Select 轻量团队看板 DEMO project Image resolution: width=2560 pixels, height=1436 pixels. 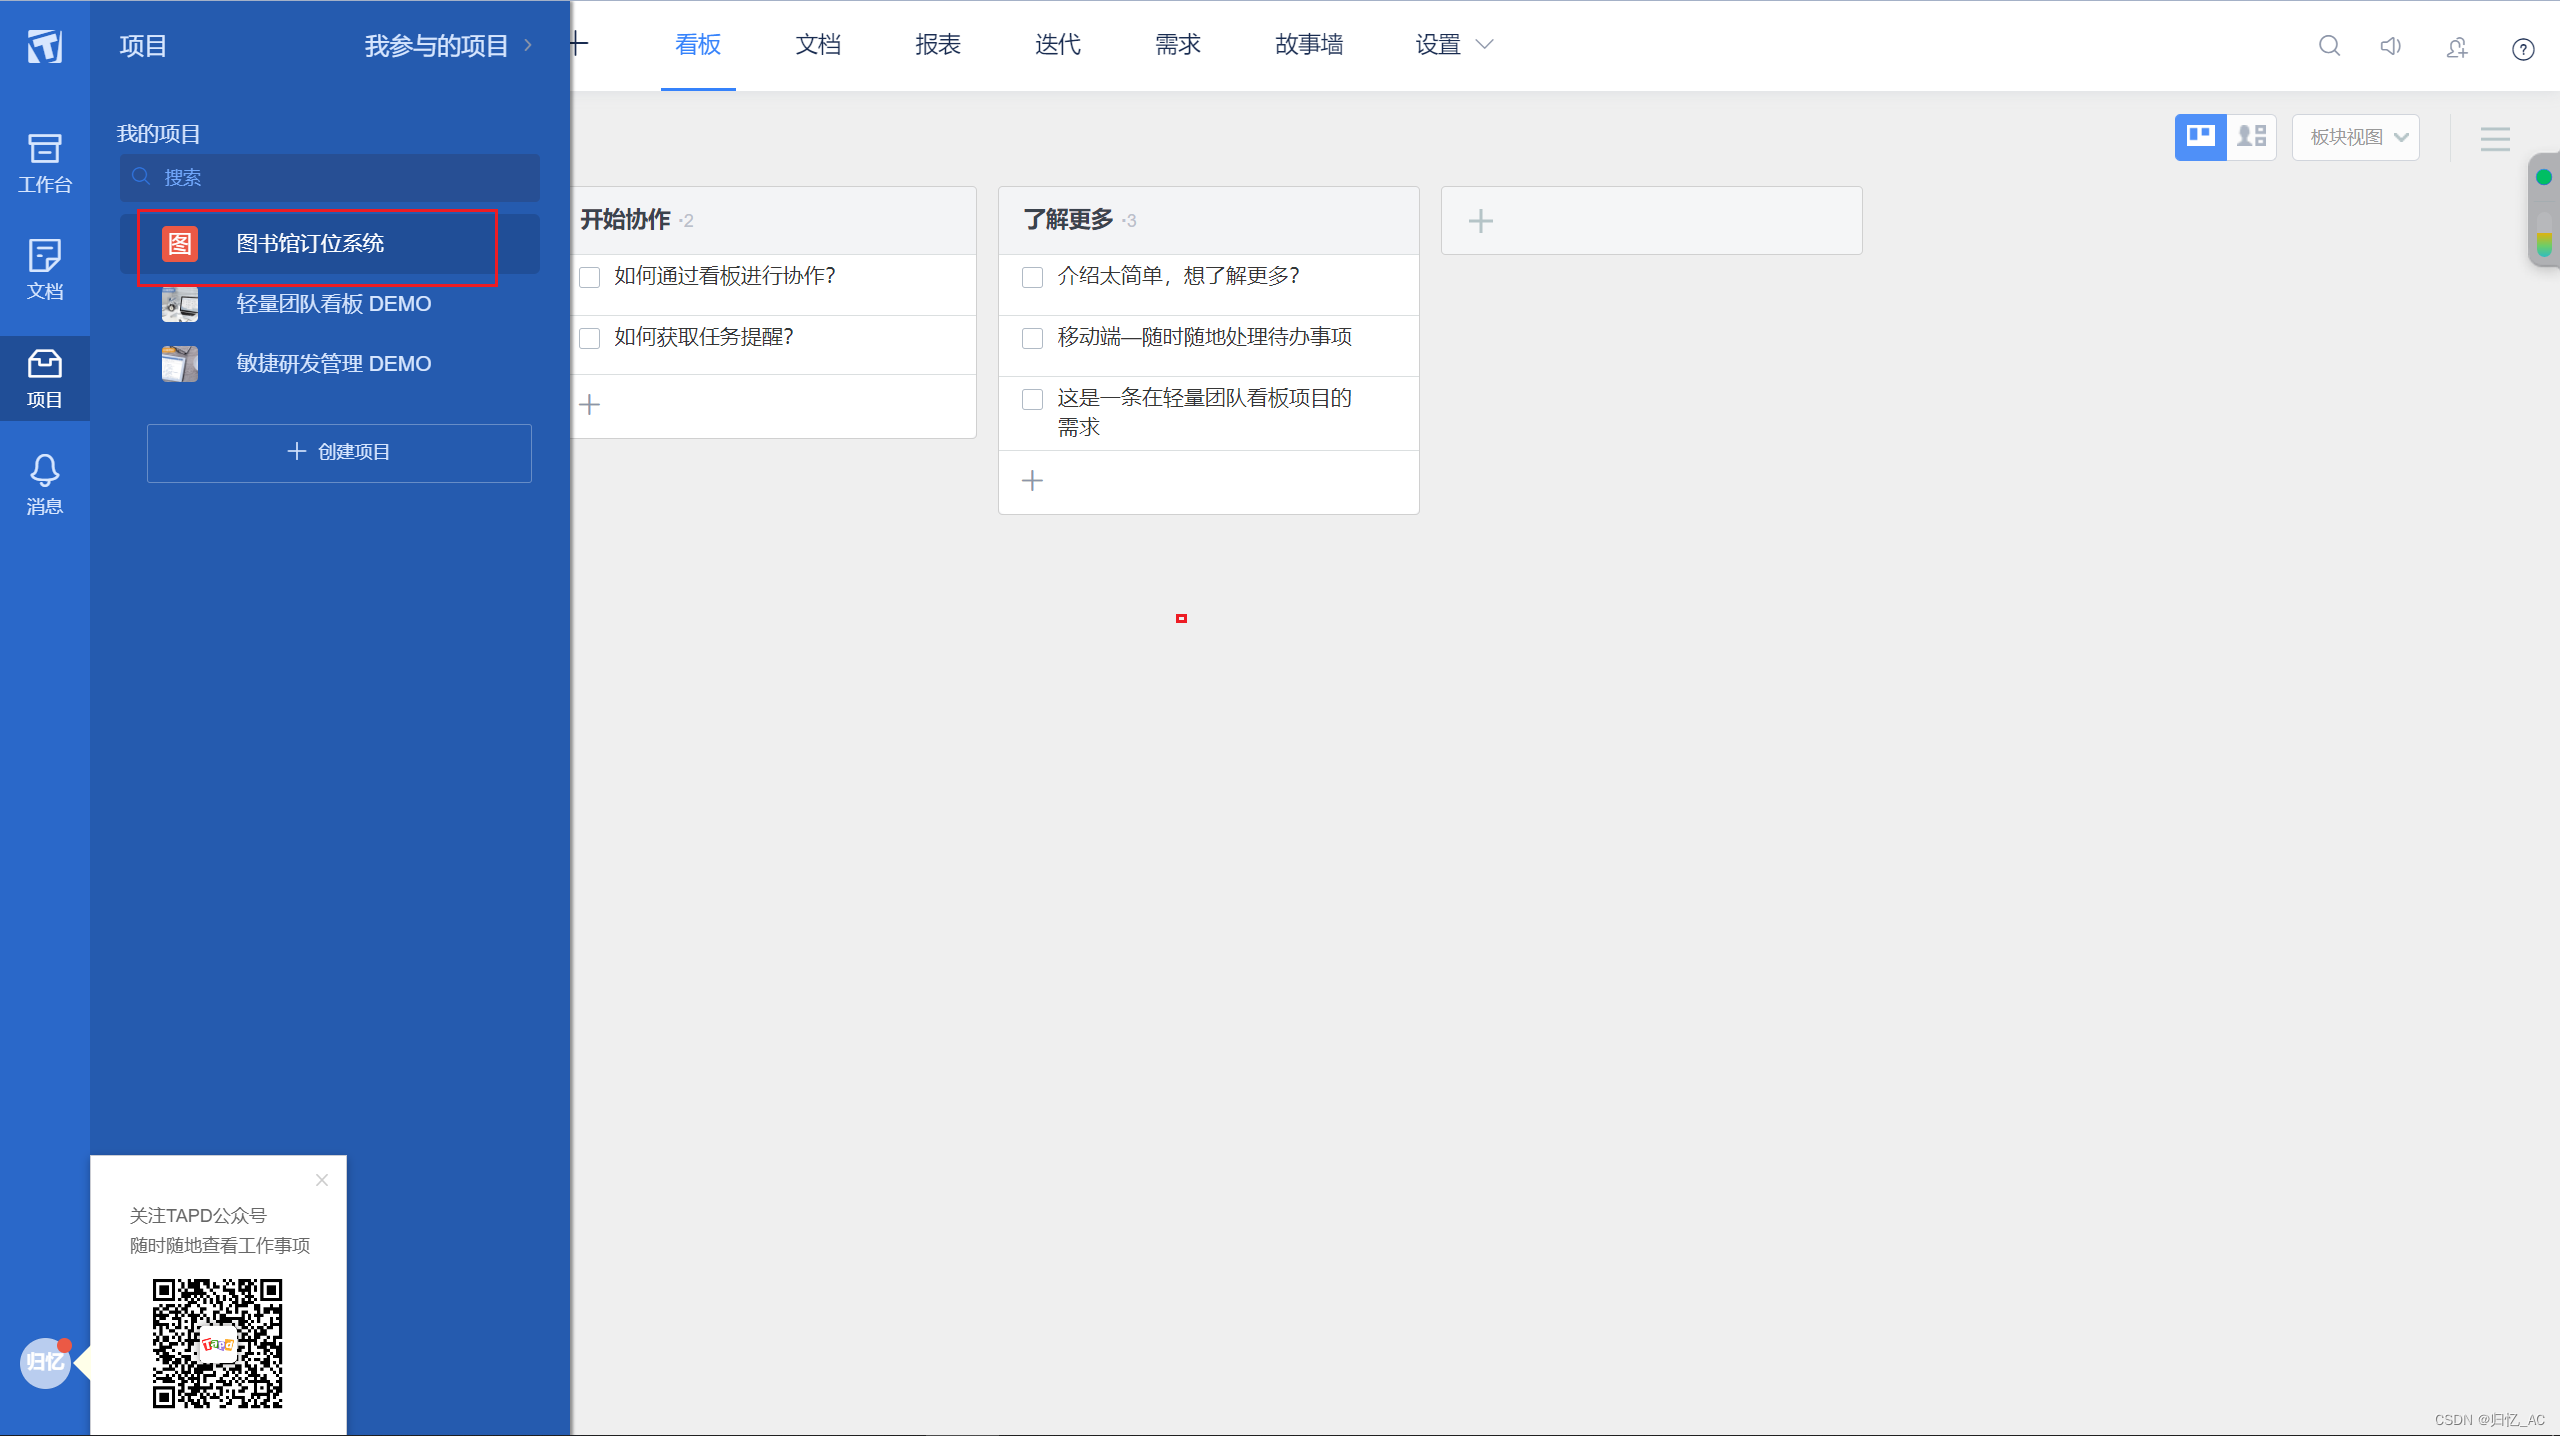(x=333, y=304)
